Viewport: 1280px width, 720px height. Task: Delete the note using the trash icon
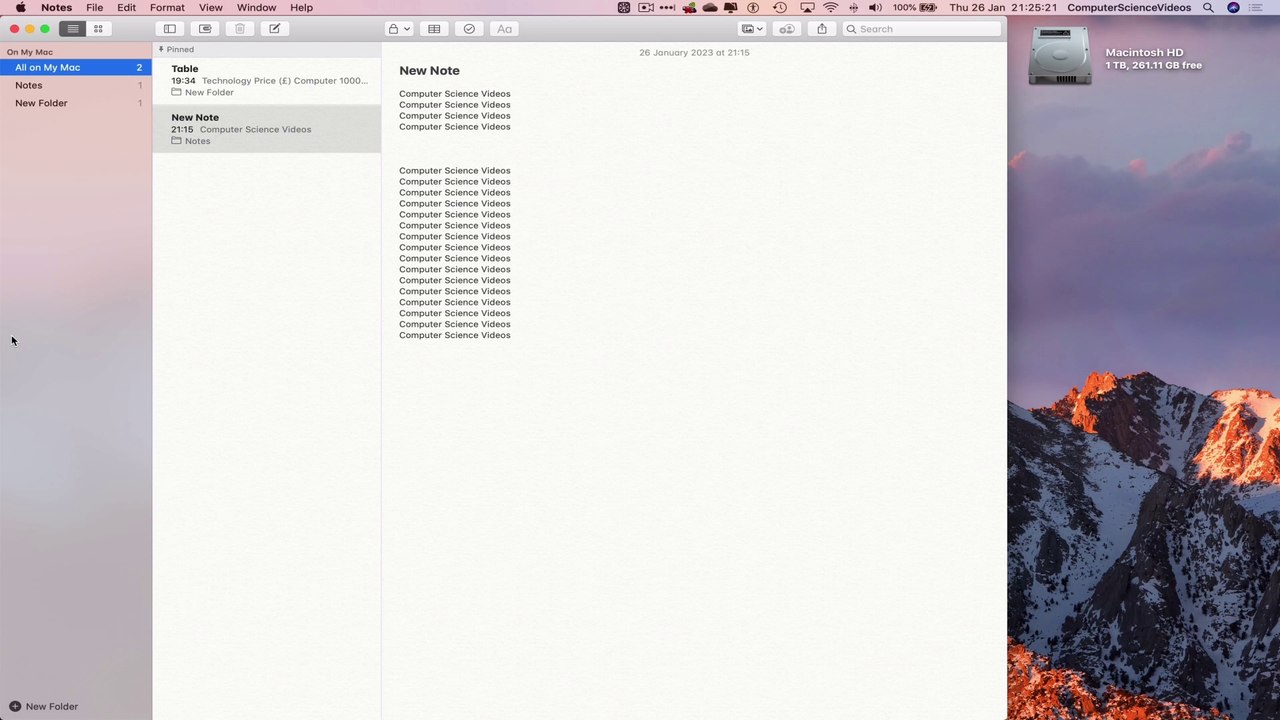coord(240,29)
